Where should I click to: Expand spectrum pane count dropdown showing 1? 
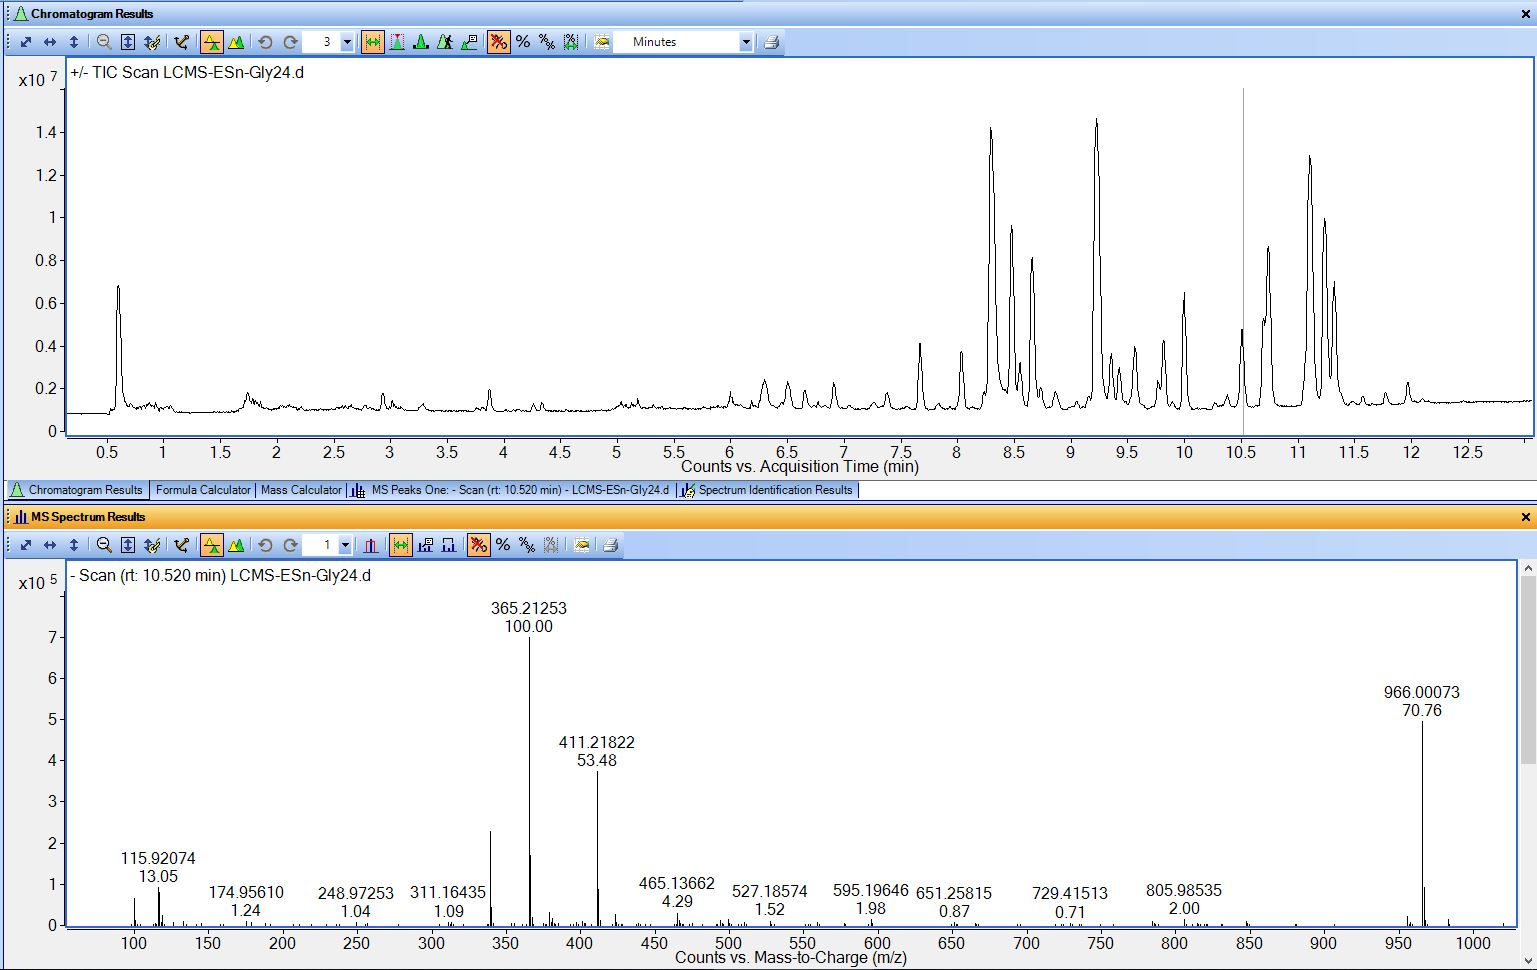coord(345,545)
